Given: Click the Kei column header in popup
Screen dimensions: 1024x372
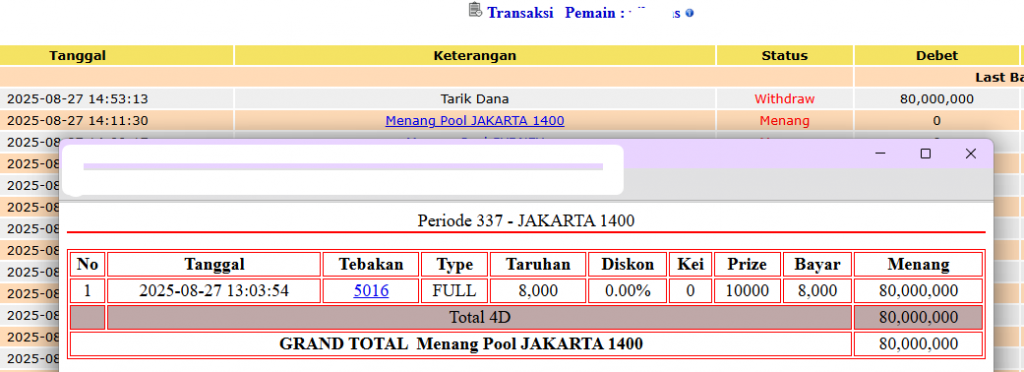Looking at the screenshot, I should tap(690, 264).
